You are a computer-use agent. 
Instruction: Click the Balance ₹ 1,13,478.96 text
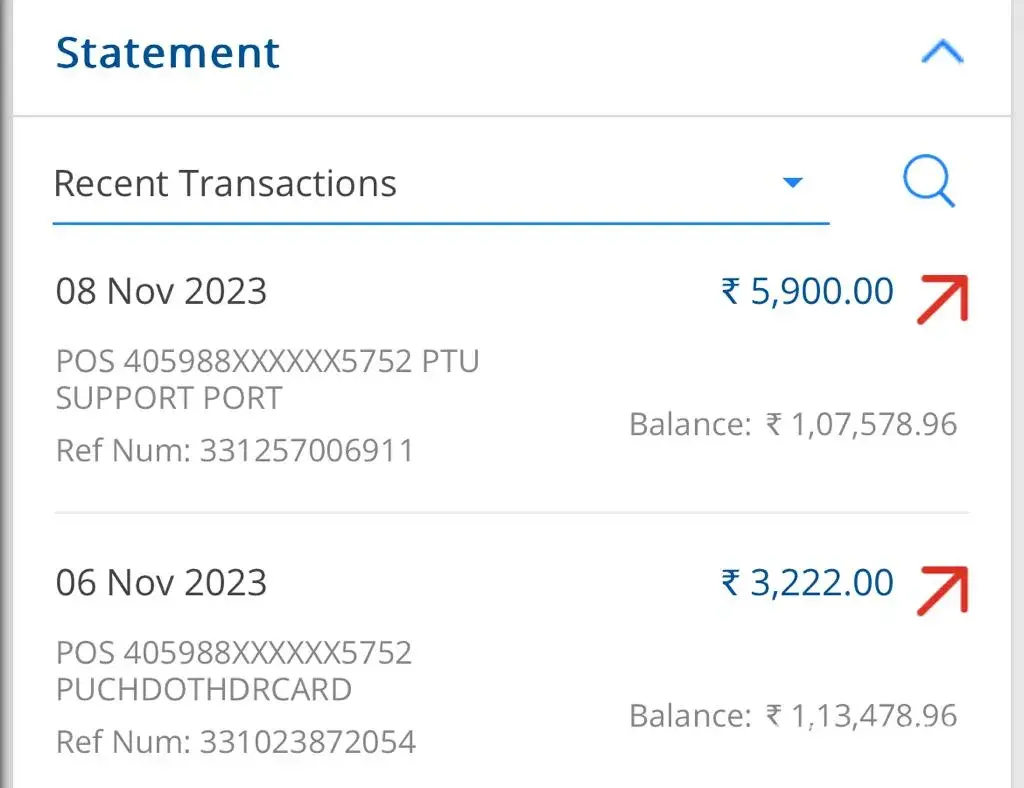pyautogui.click(x=793, y=716)
